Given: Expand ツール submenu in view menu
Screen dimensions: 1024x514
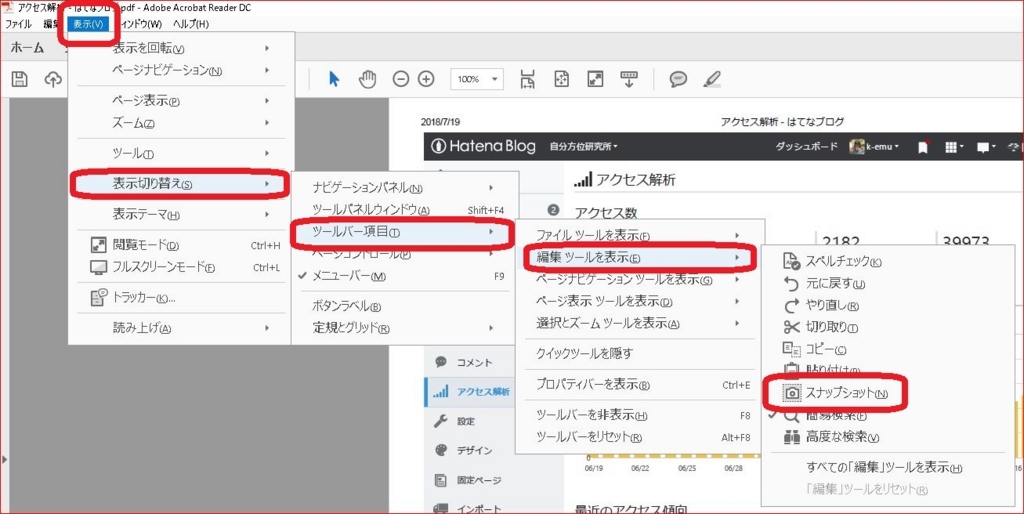Looking at the screenshot, I should coord(181,153).
